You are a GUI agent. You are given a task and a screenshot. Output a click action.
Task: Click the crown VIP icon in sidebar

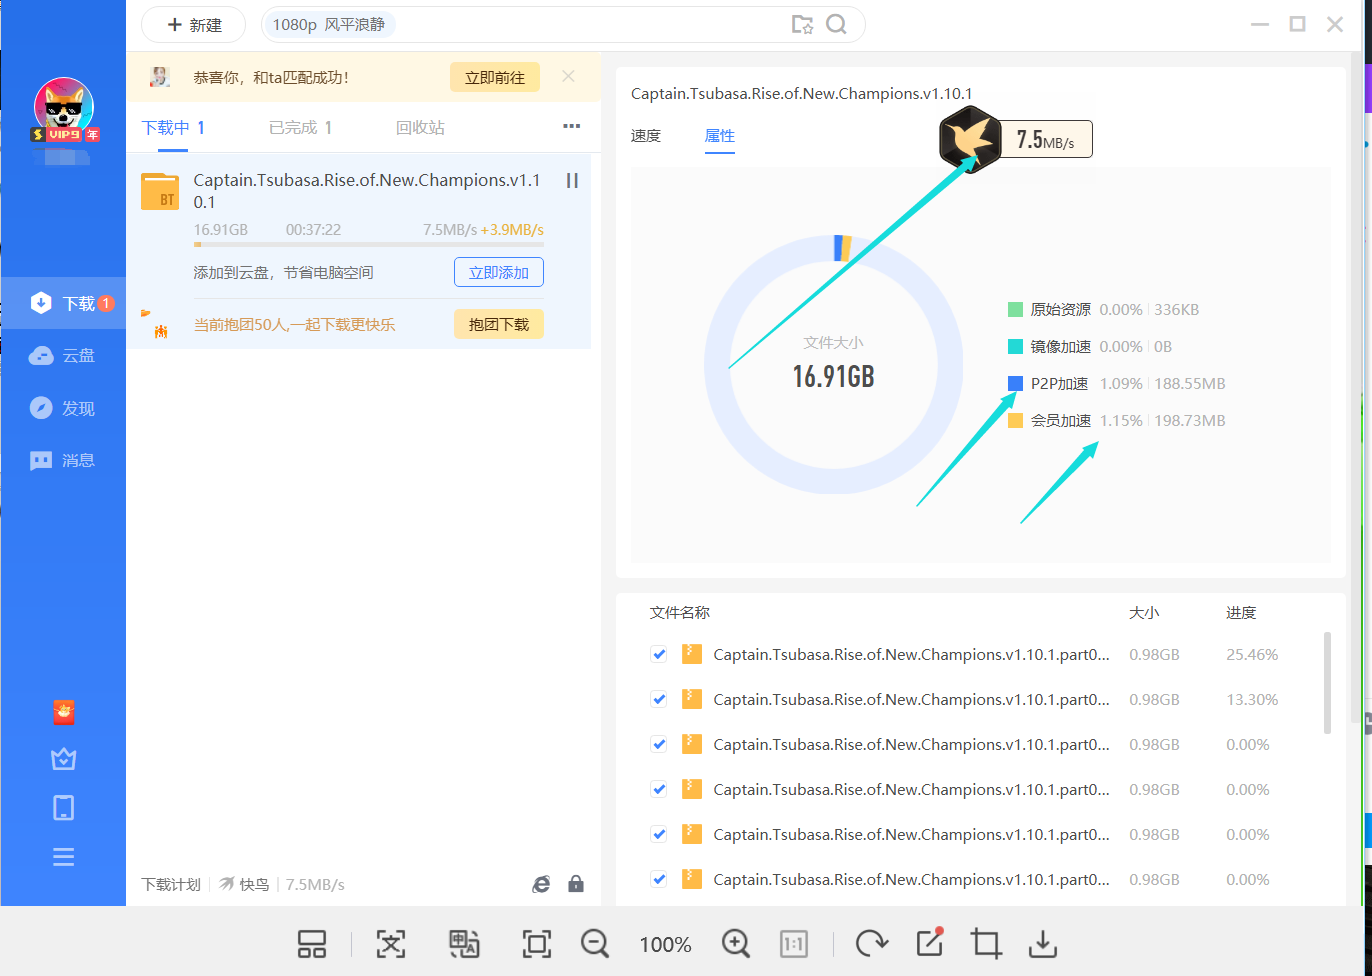tap(63, 759)
